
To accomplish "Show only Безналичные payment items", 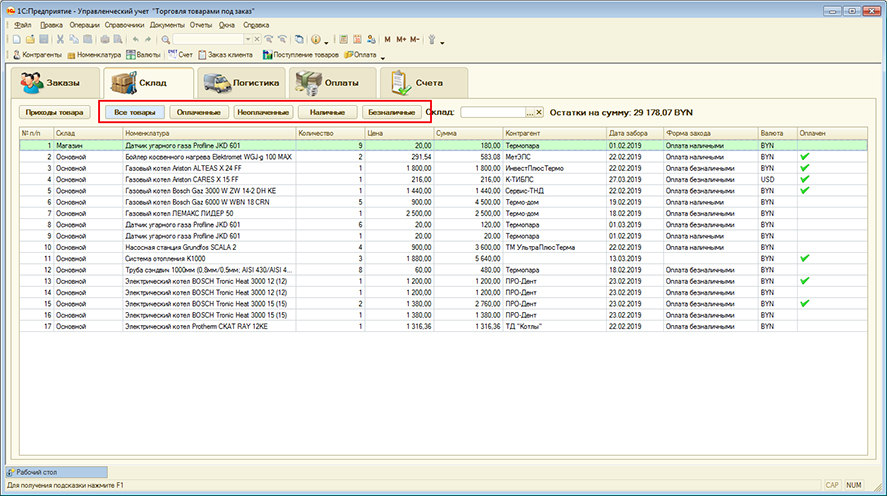I will coord(390,113).
